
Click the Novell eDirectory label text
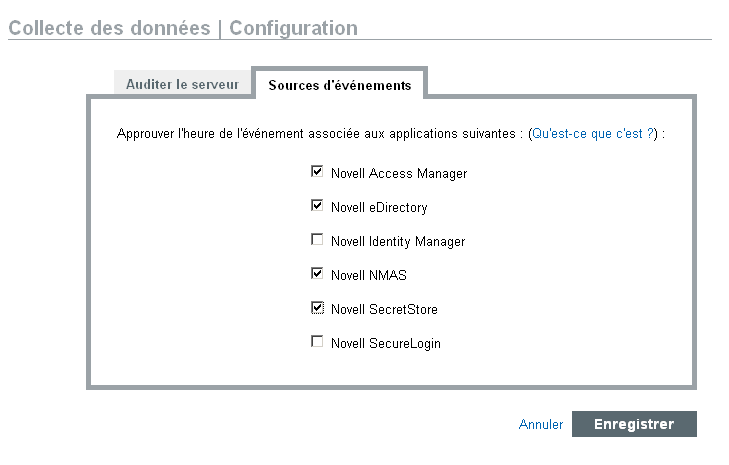(x=379, y=207)
